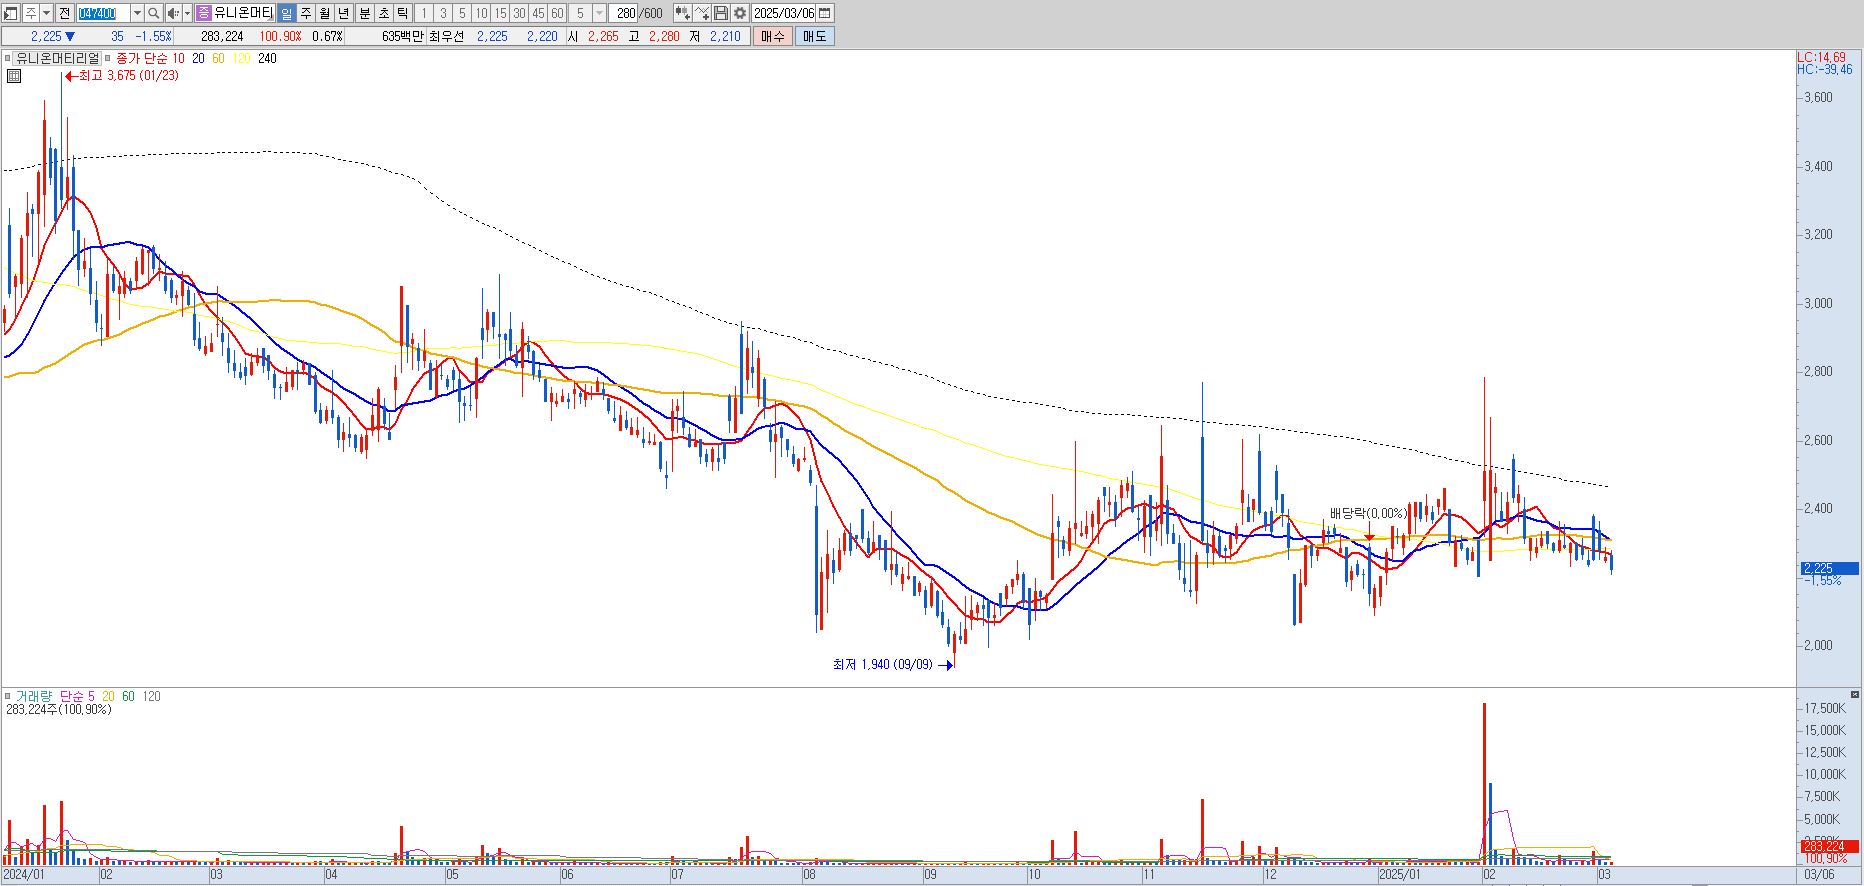Click the 주 stock type selector button
This screenshot has height=886, width=1864.
click(31, 13)
